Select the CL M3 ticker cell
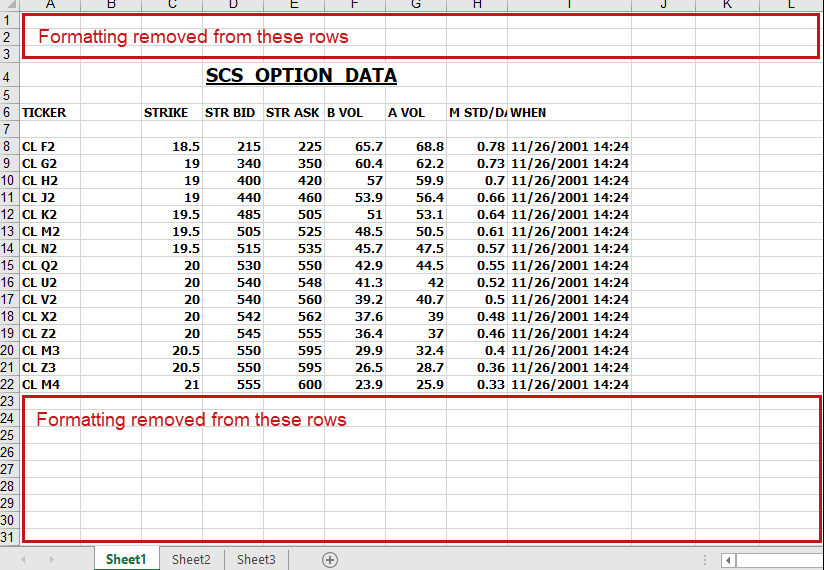 (x=50, y=350)
